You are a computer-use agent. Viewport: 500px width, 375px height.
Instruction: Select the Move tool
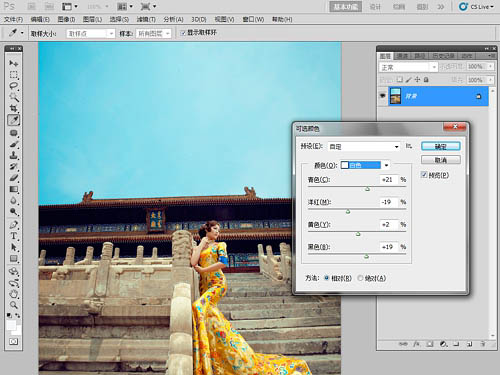click(x=14, y=63)
